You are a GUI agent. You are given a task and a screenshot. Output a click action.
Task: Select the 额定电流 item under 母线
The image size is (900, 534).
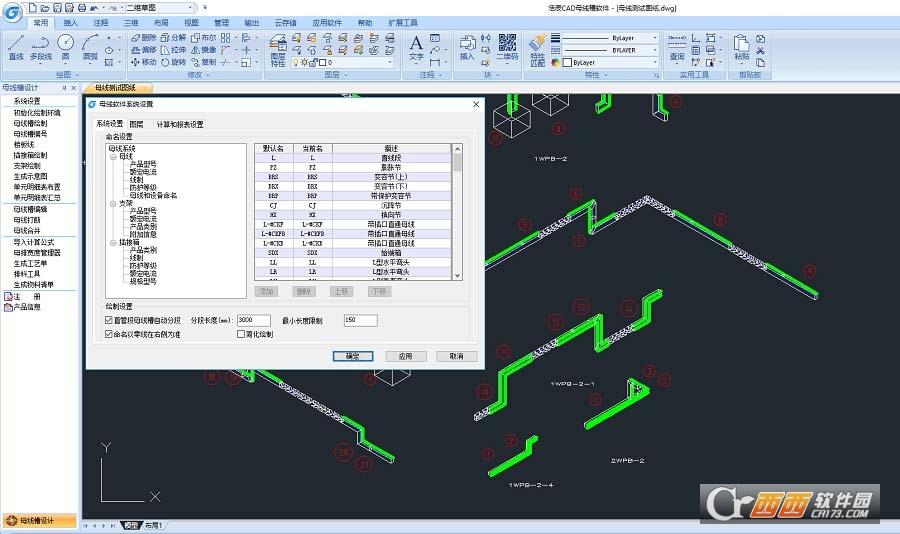click(x=143, y=172)
